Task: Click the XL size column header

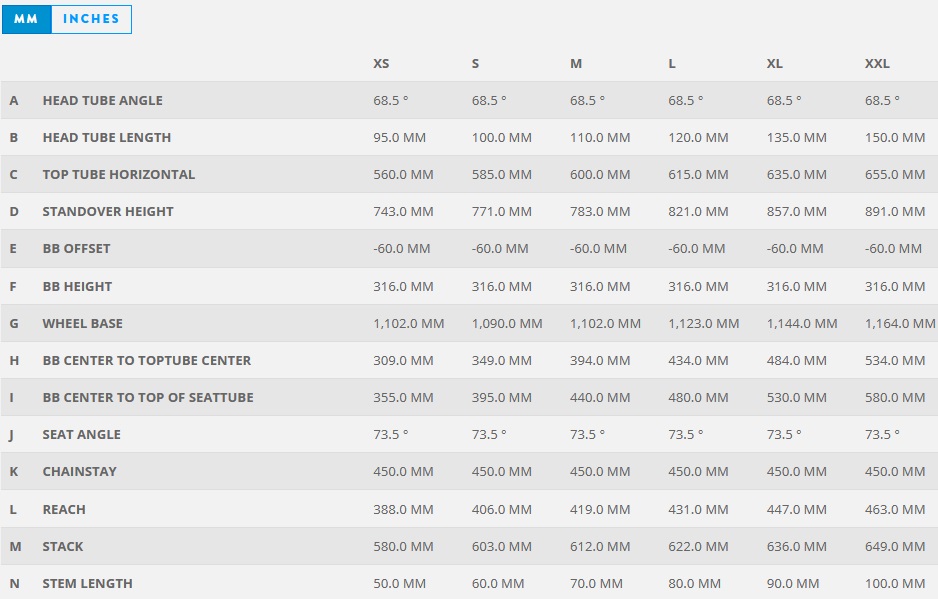Action: tap(775, 63)
